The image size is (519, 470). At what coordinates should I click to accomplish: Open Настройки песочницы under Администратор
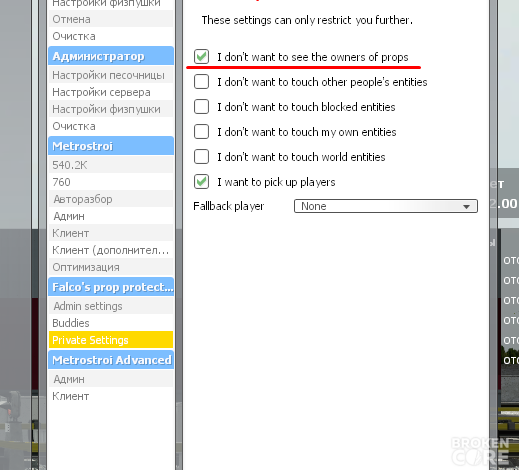tap(111, 75)
